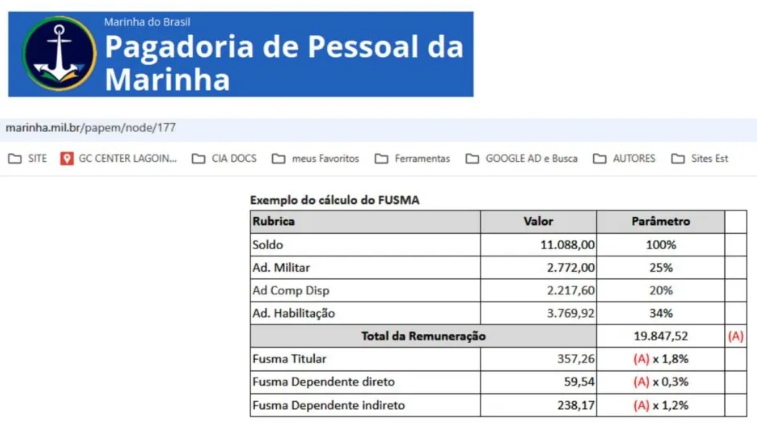
Task: Select the Valor column header
Action: click(538, 222)
